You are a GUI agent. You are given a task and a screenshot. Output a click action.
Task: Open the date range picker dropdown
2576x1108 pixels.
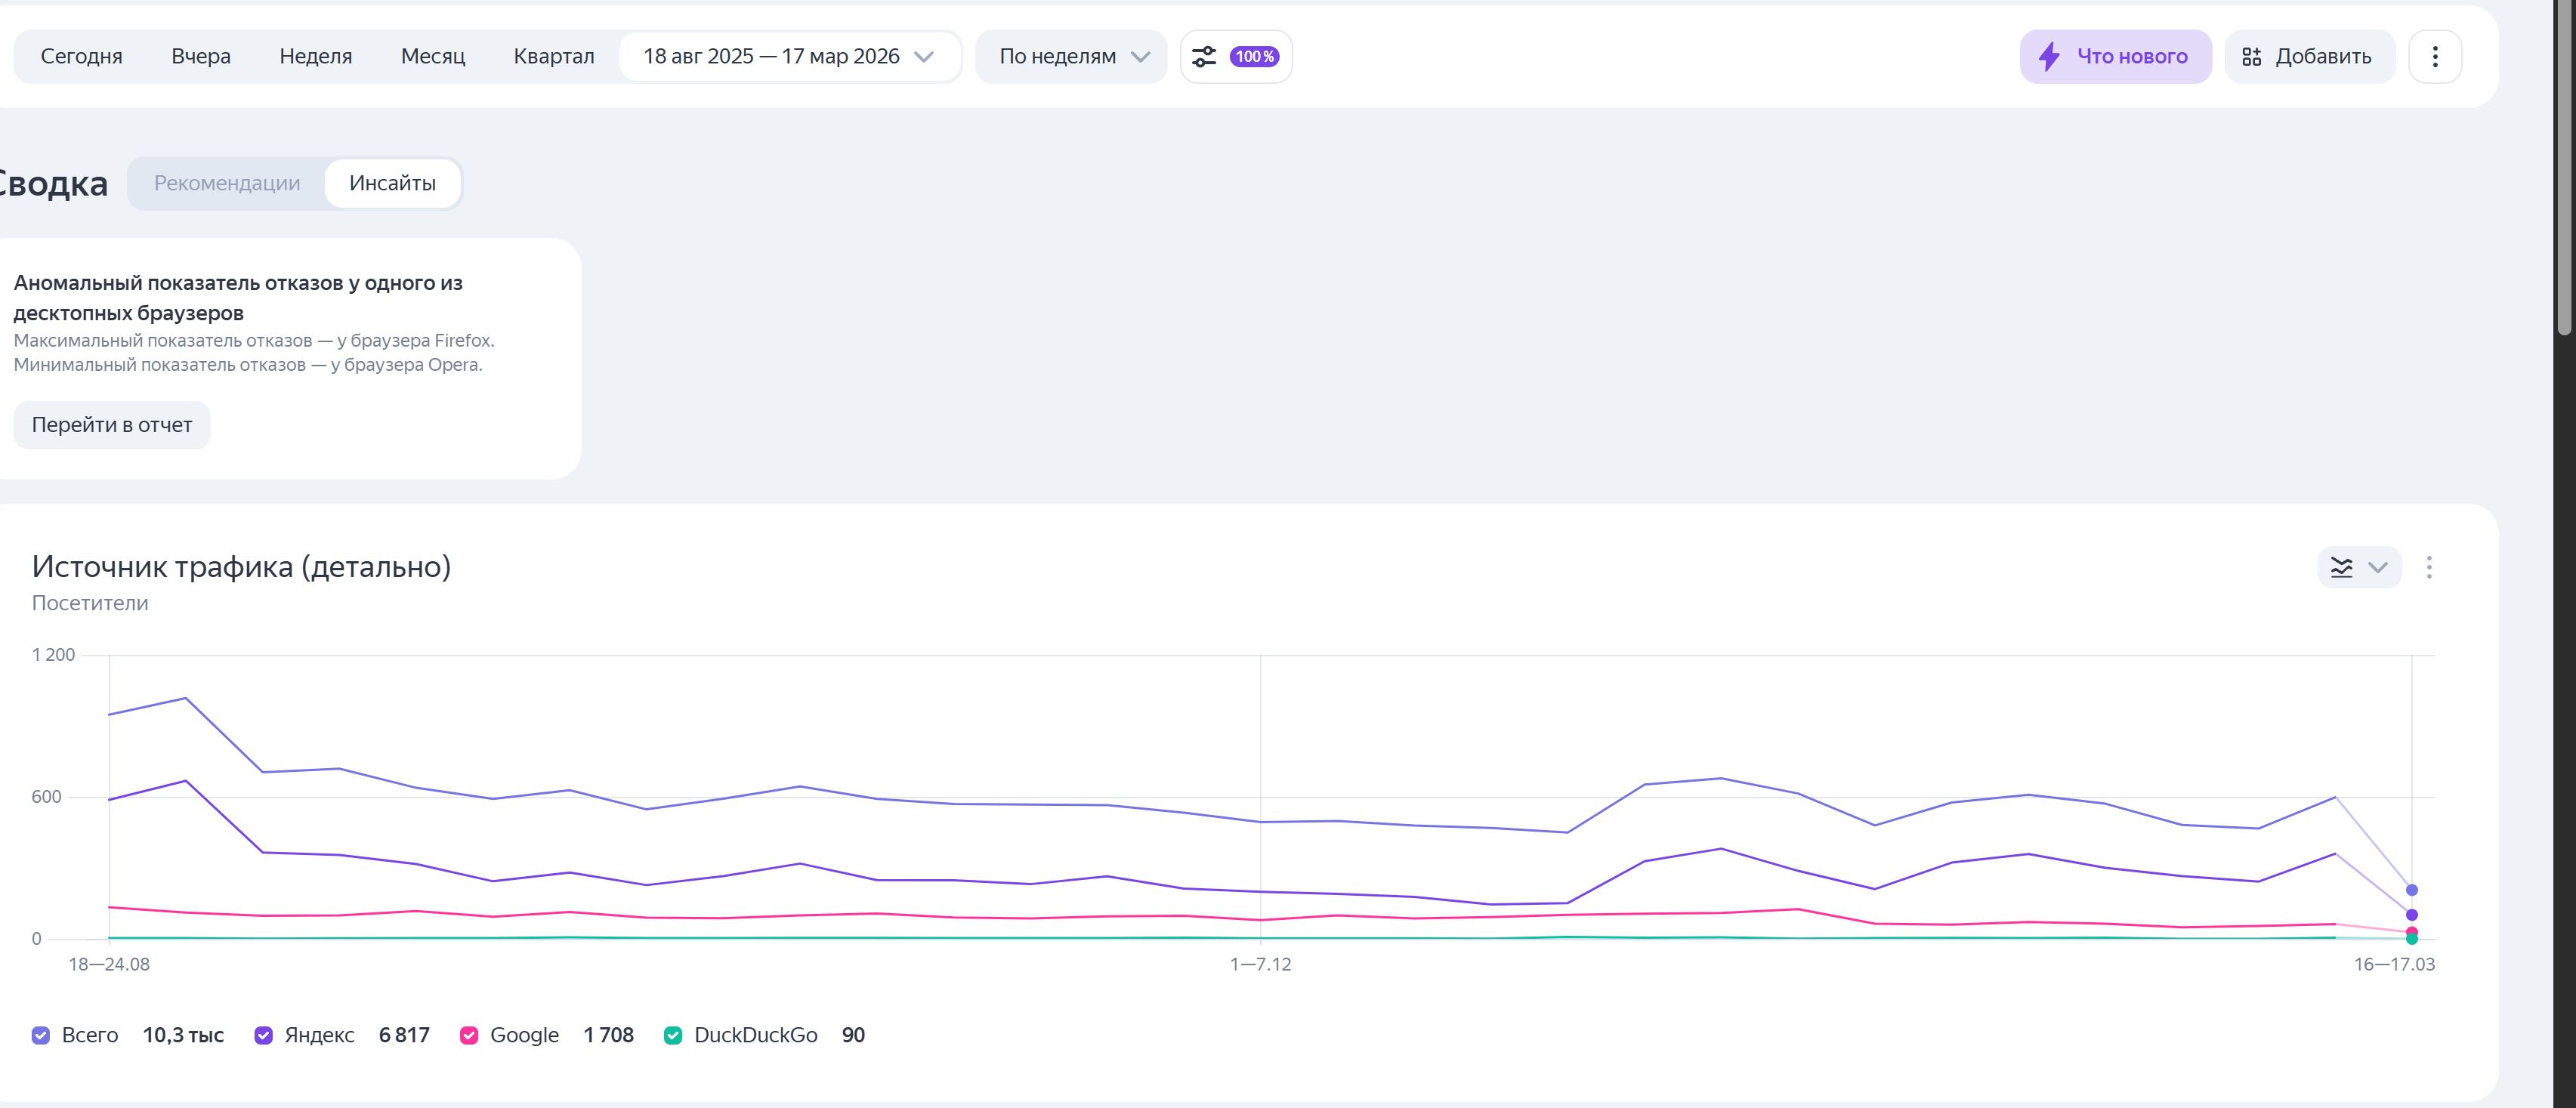click(x=789, y=57)
